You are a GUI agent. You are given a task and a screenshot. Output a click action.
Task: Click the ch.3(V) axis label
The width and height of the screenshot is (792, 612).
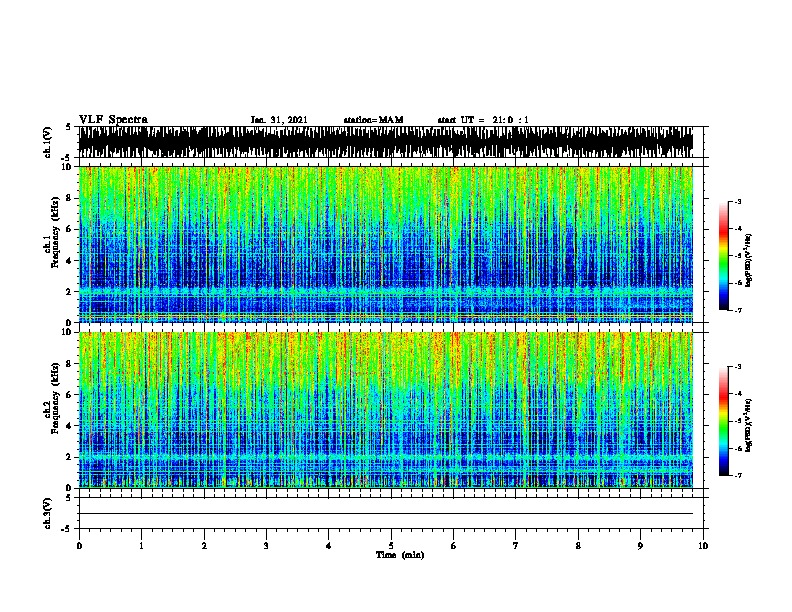pyautogui.click(x=47, y=513)
